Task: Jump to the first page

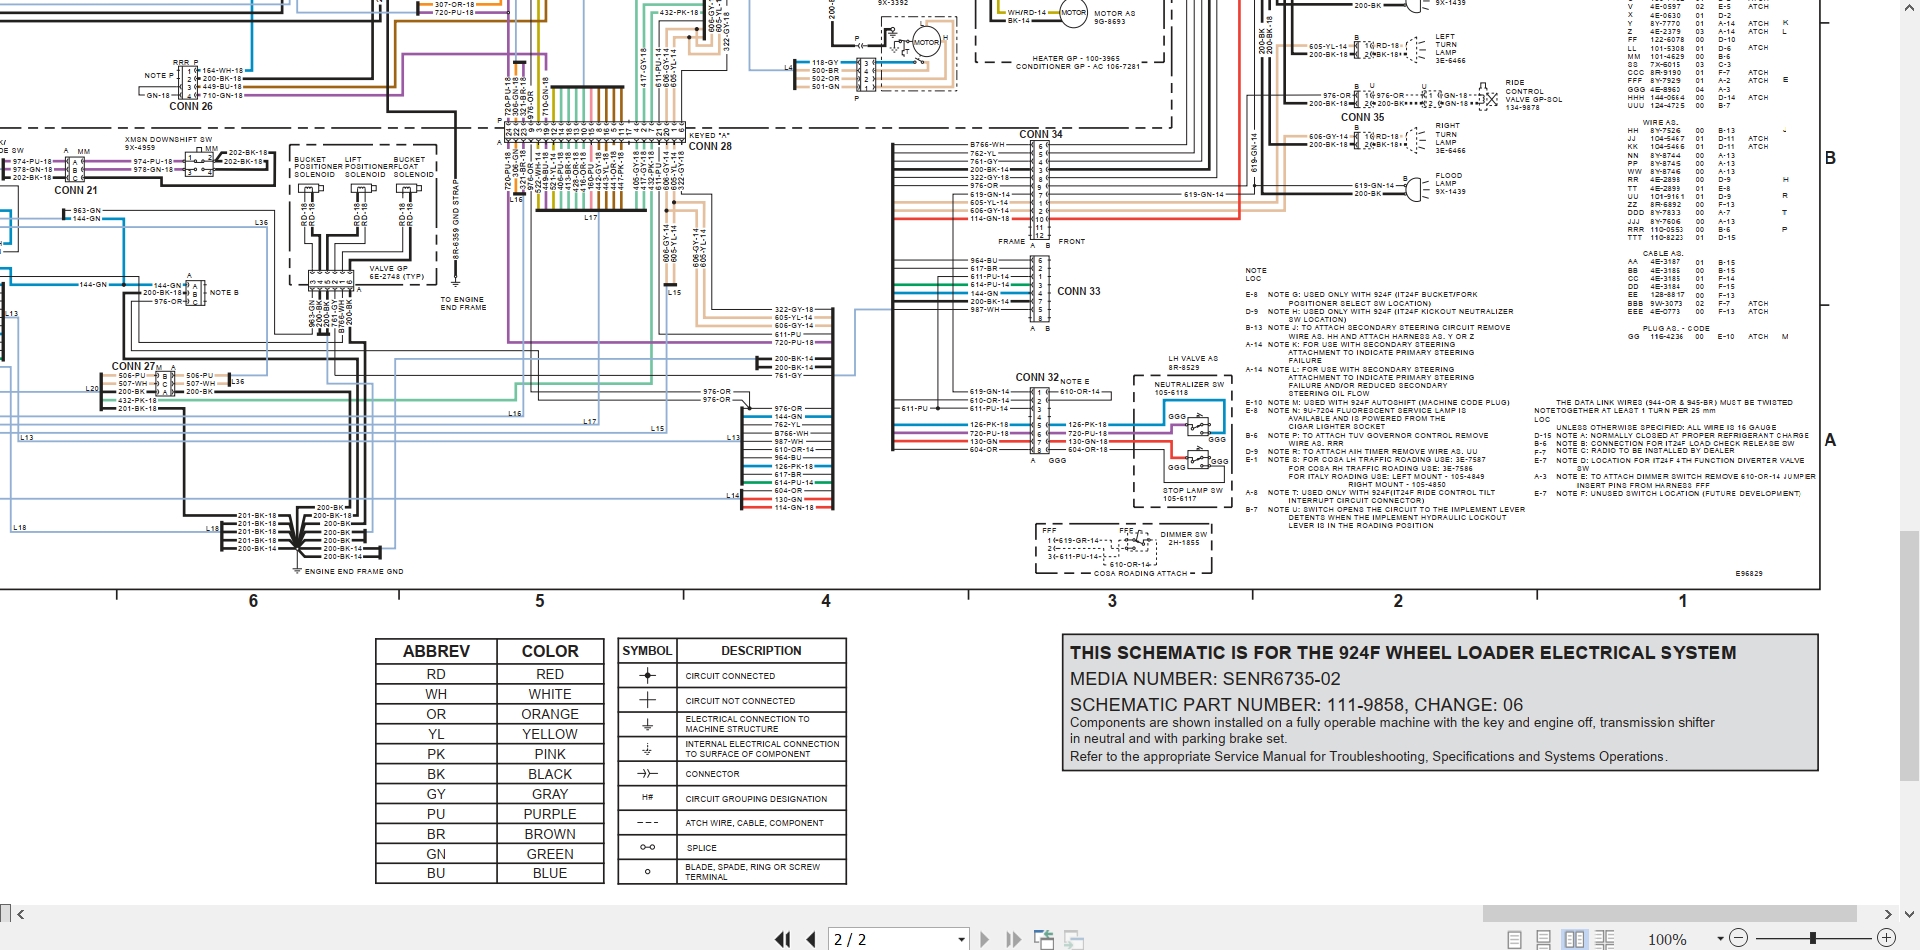Action: (782, 939)
